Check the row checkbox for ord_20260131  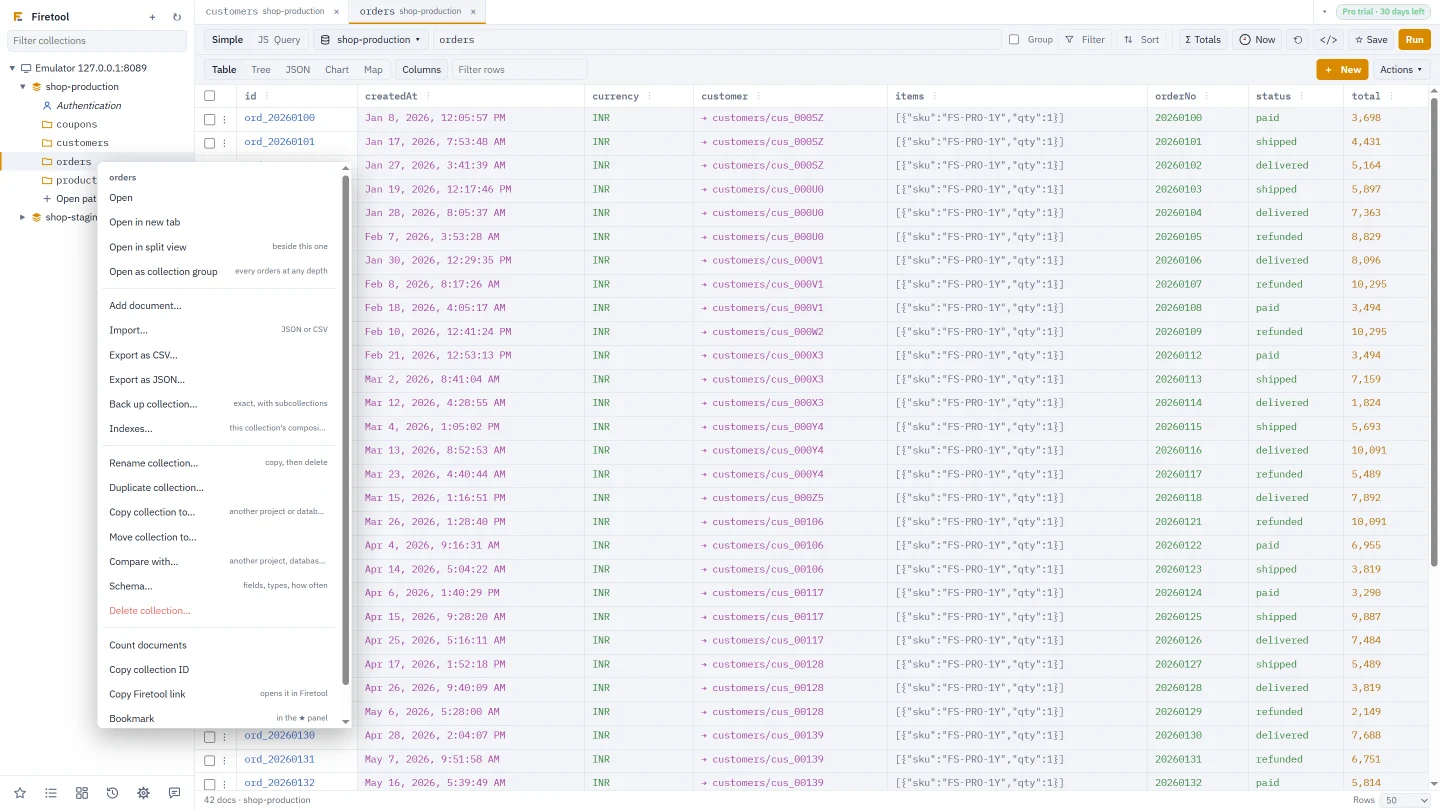(210, 760)
